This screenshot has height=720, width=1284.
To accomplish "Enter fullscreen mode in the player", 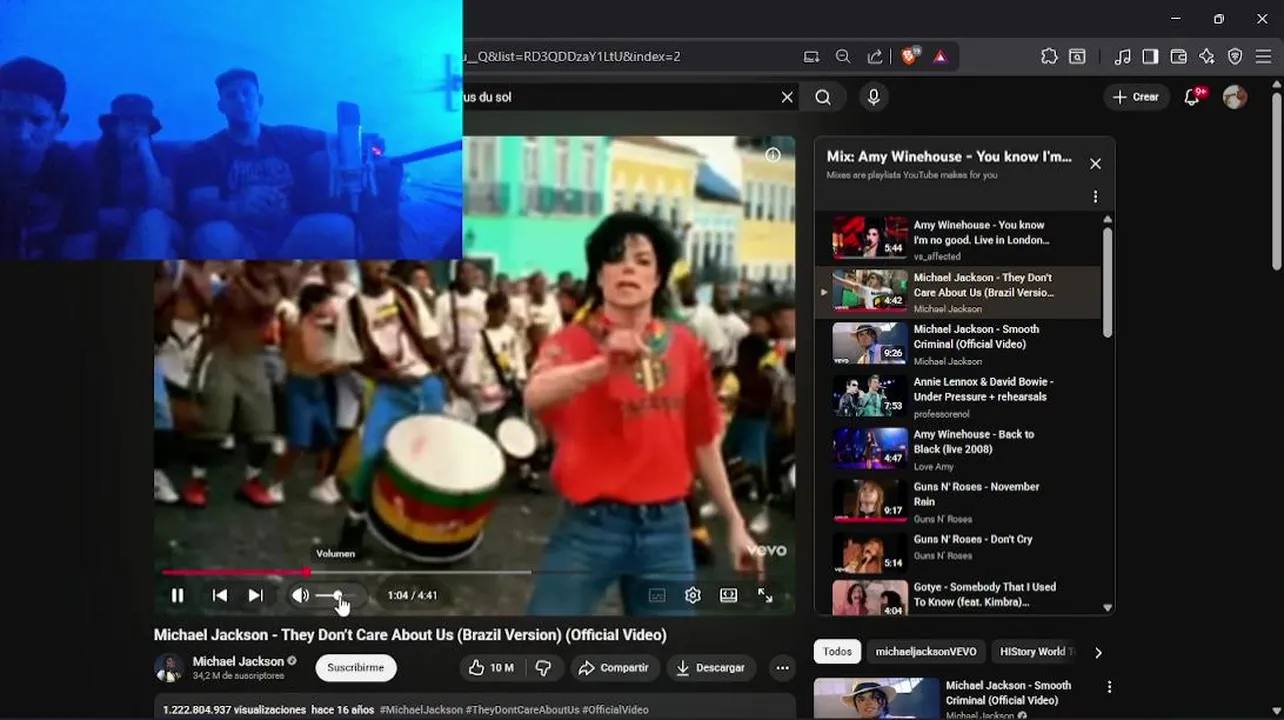I will coord(765,595).
